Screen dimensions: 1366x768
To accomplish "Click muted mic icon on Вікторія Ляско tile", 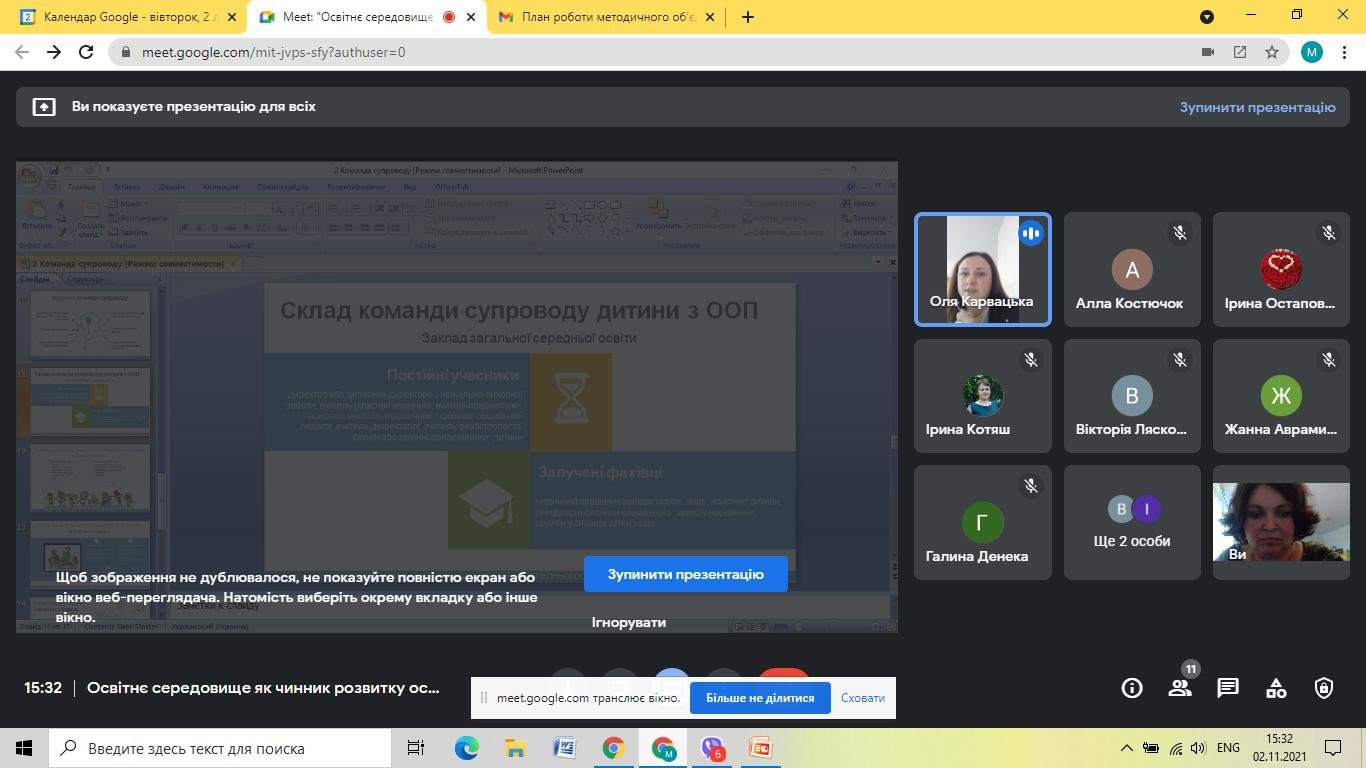I will 1180,359.
